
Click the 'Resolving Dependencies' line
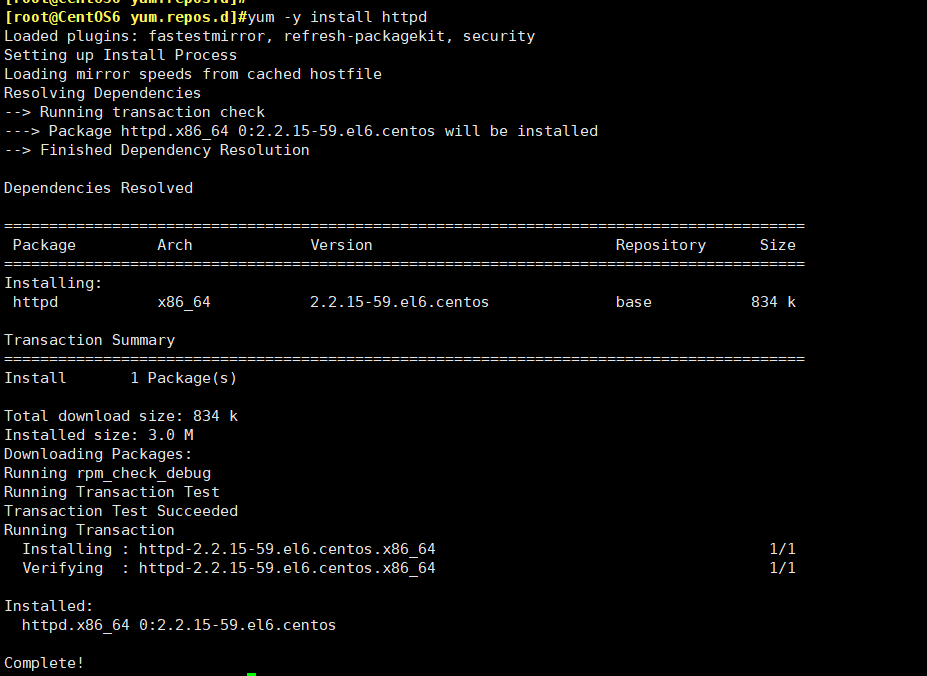(x=102, y=93)
